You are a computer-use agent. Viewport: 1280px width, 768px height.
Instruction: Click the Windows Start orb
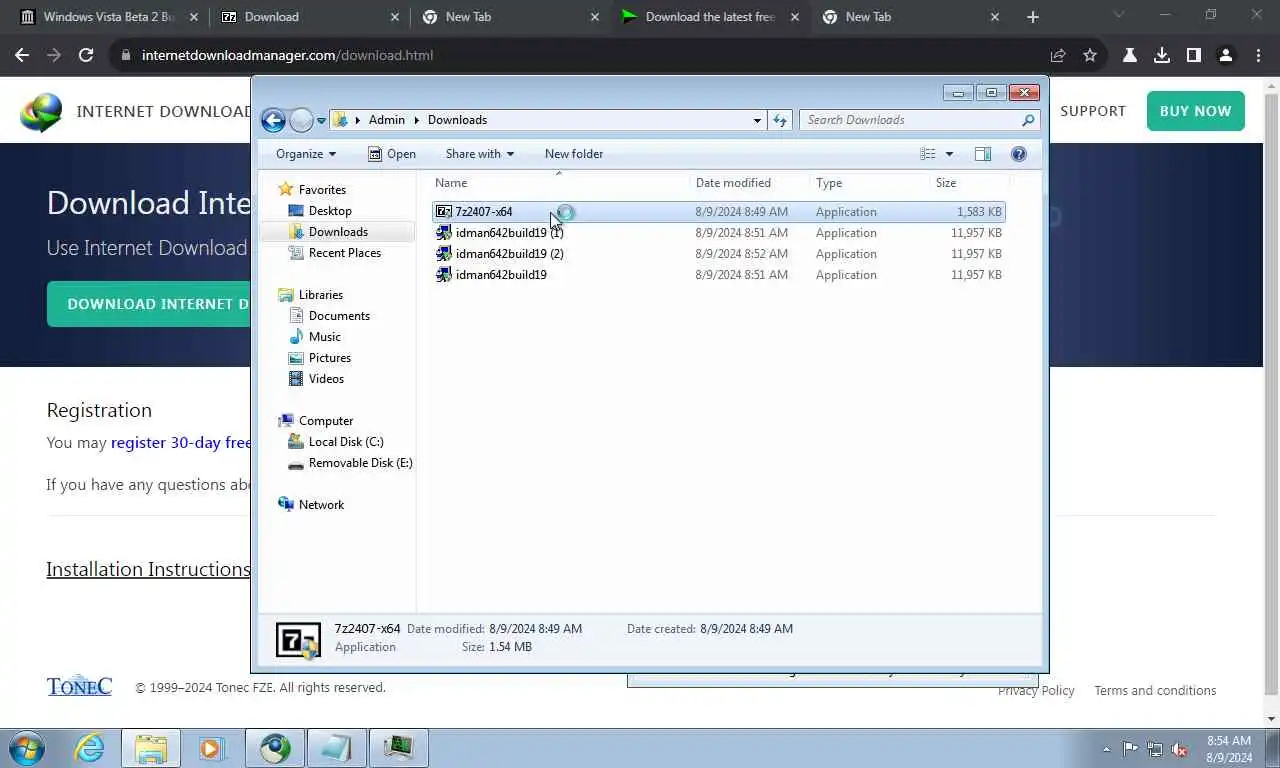[27, 748]
